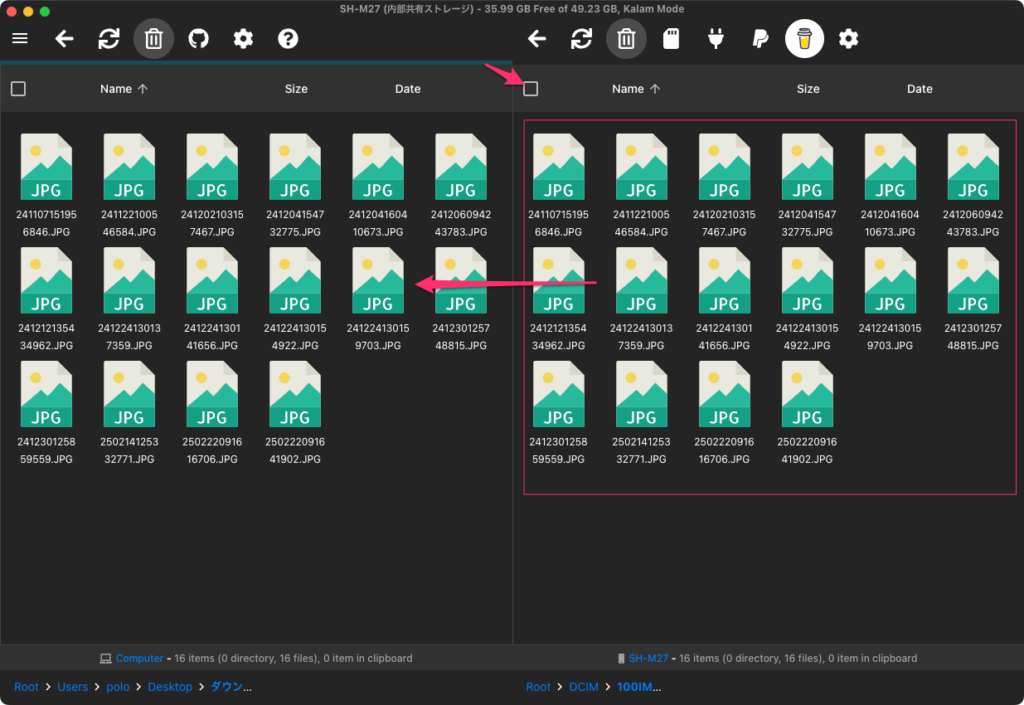The image size is (1024, 705).
Task: Open settings gear in the right device pane
Action: [x=849, y=39]
